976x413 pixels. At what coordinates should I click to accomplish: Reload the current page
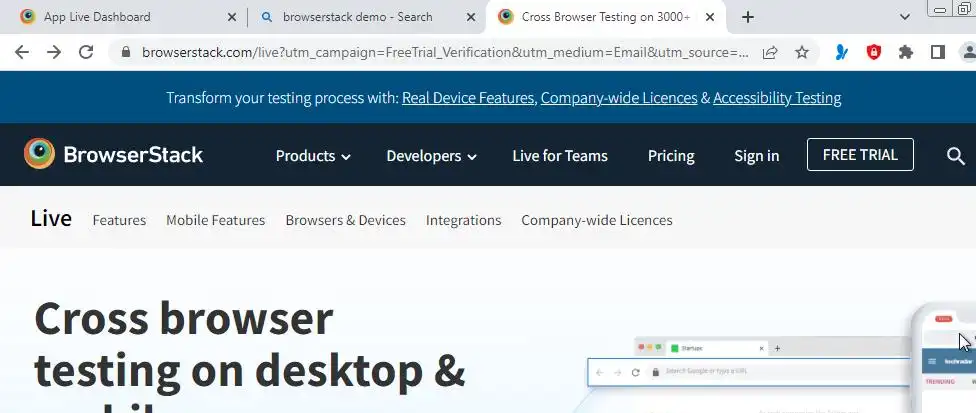86,52
